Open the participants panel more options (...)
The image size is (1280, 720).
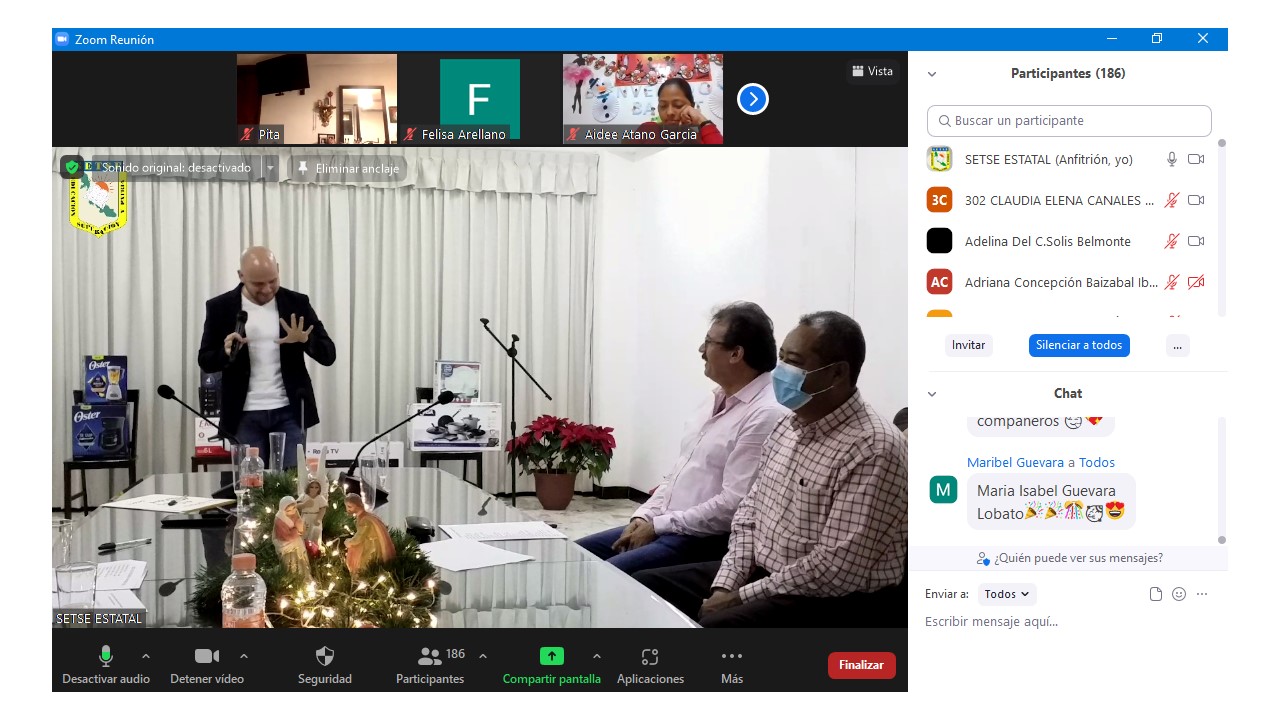click(x=1177, y=345)
